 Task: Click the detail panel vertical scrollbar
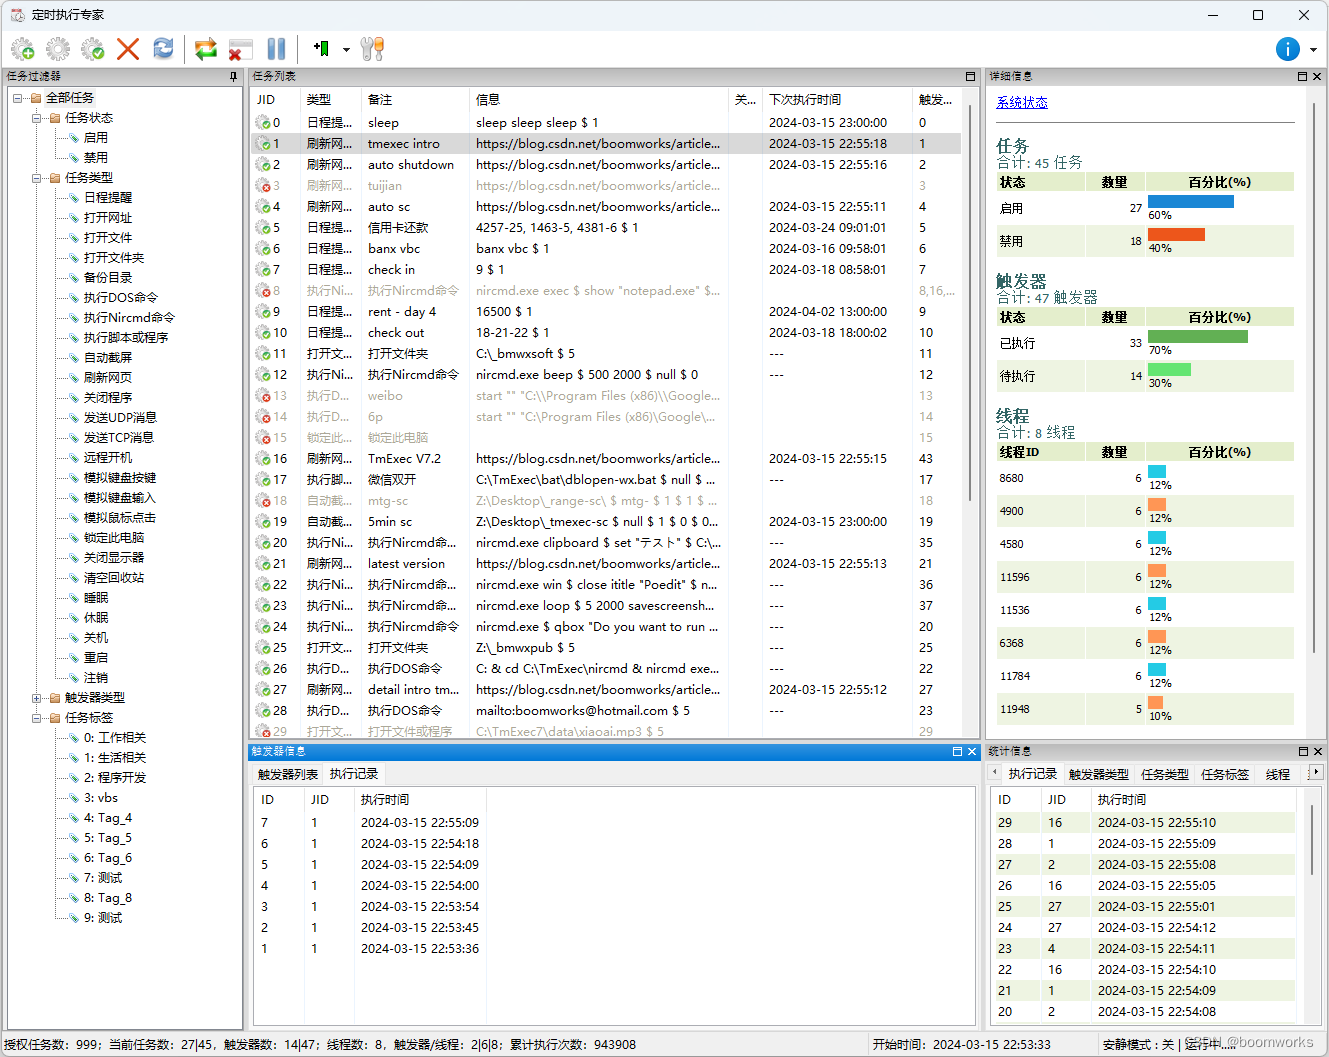point(1315,380)
